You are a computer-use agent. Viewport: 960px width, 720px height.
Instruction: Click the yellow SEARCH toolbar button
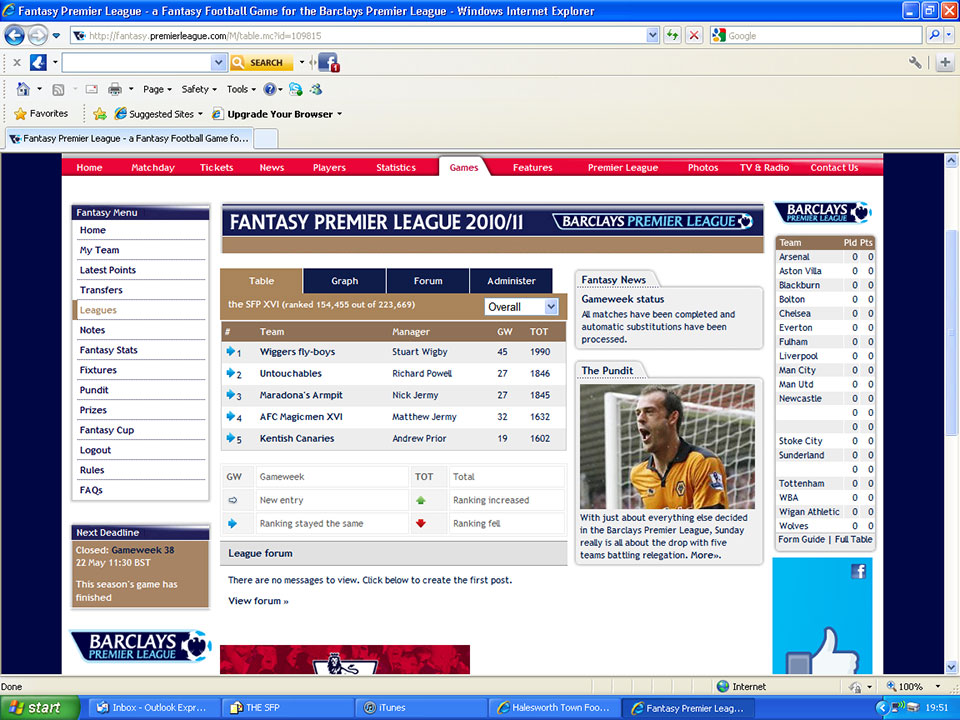[x=261, y=63]
